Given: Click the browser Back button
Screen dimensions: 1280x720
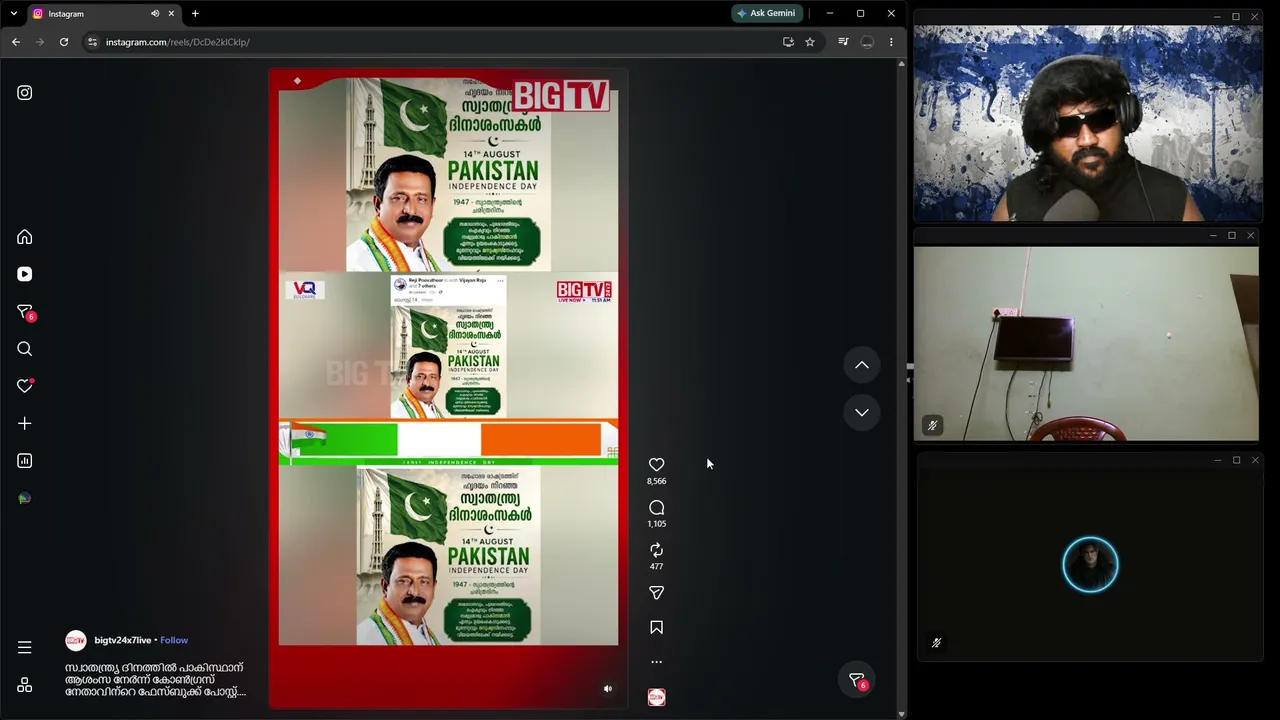Looking at the screenshot, I should tap(16, 42).
